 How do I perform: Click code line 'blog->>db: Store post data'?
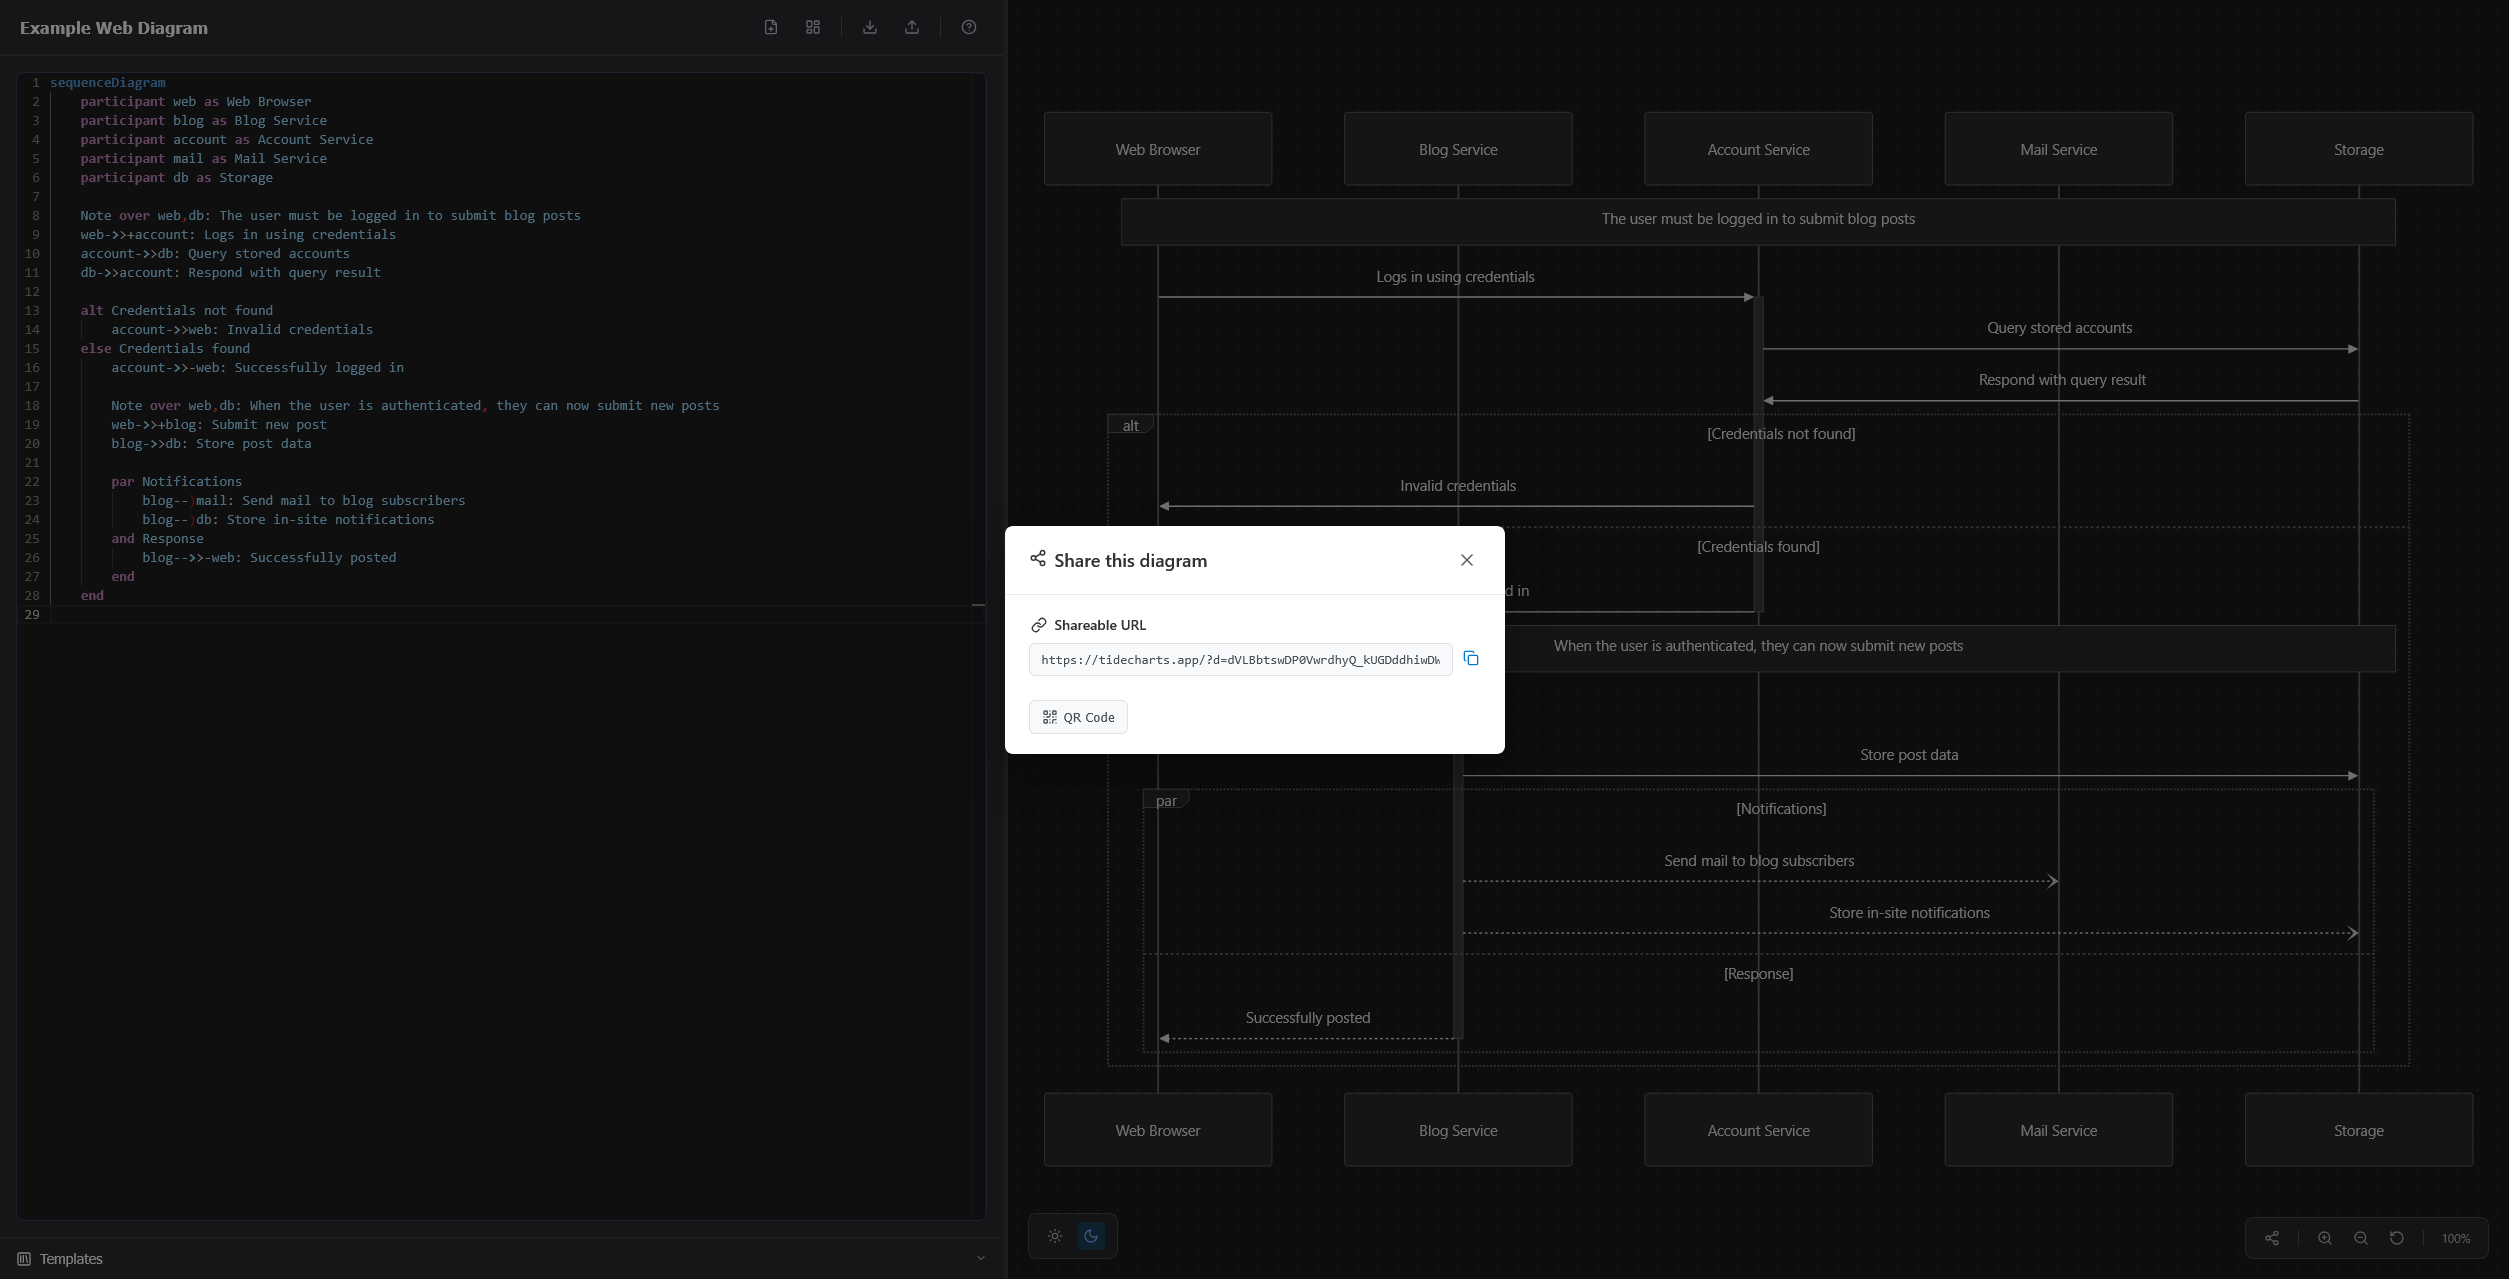211,444
